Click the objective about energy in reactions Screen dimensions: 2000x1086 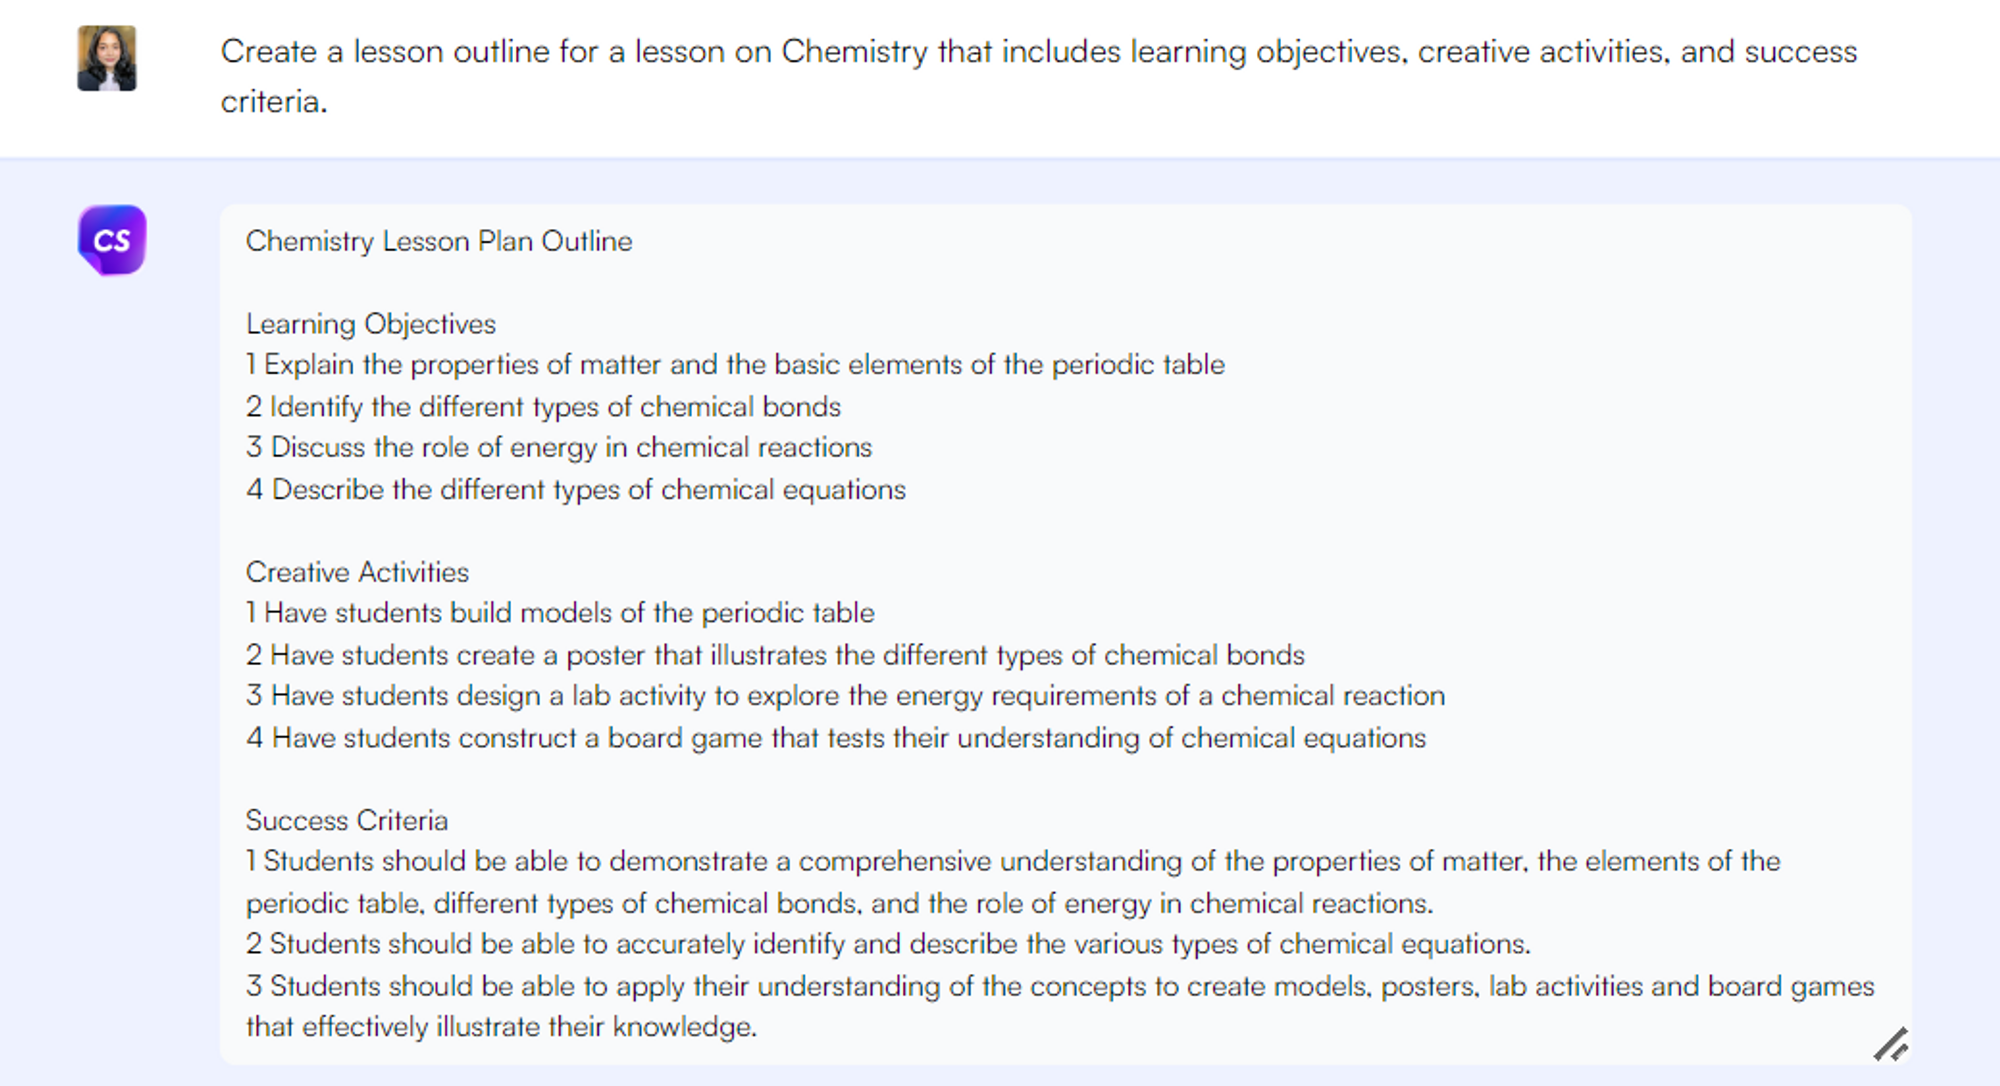[x=559, y=447]
